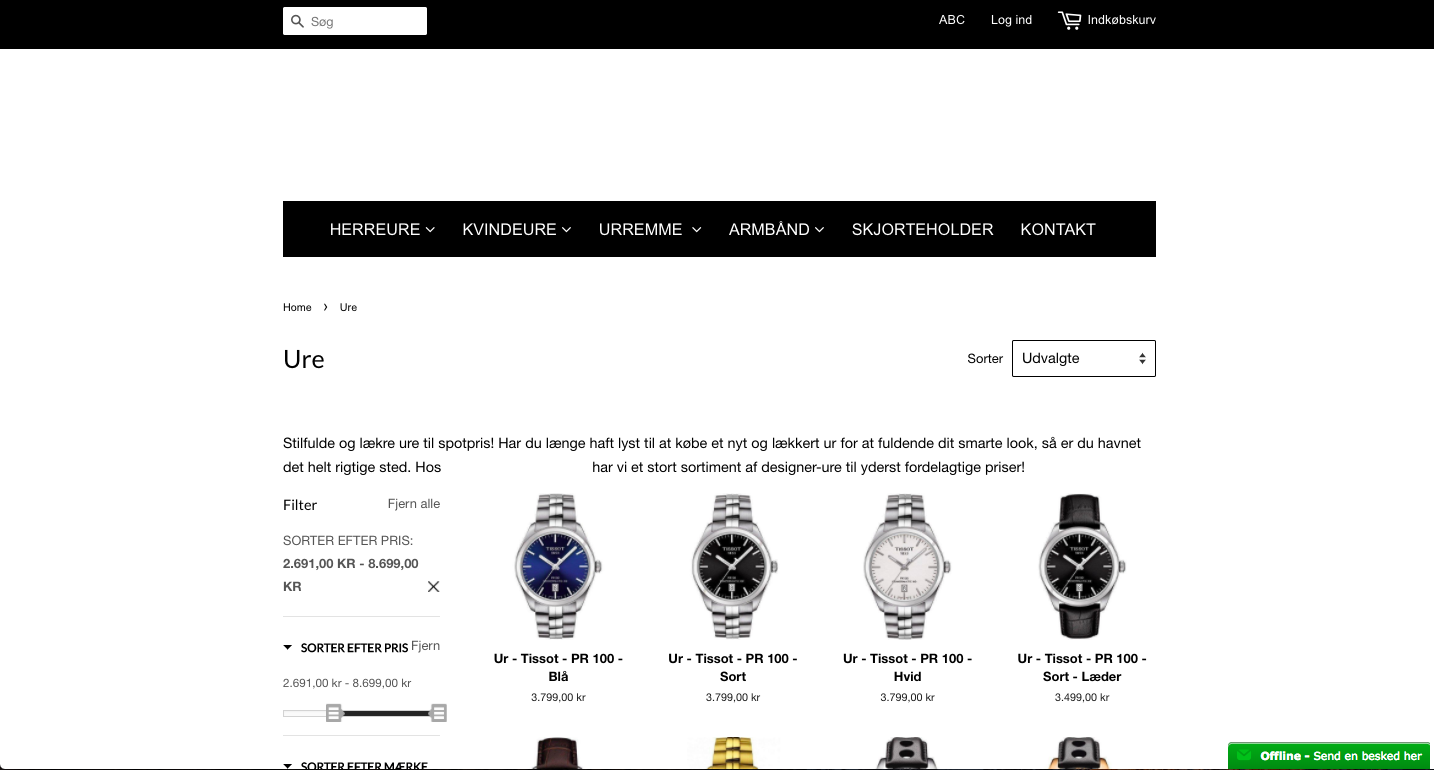Open the Herreure menu
1434x770 pixels.
click(382, 229)
